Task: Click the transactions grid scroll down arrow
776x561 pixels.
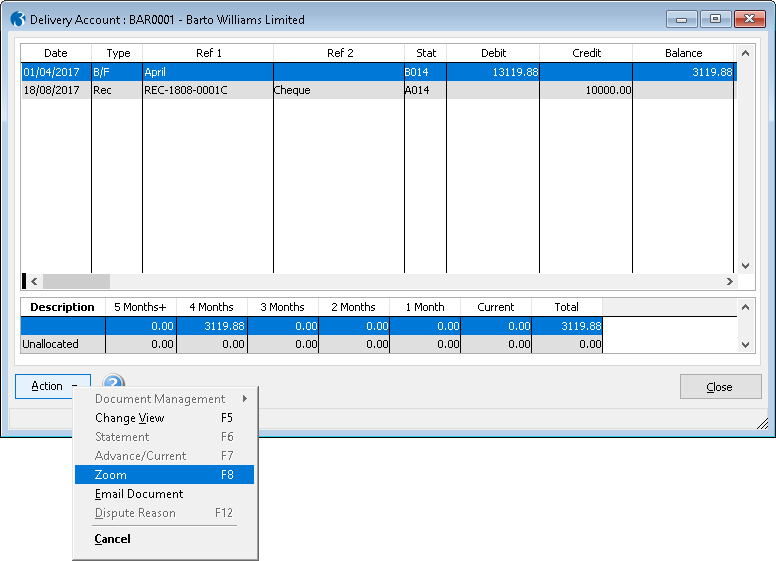Action: [745, 266]
